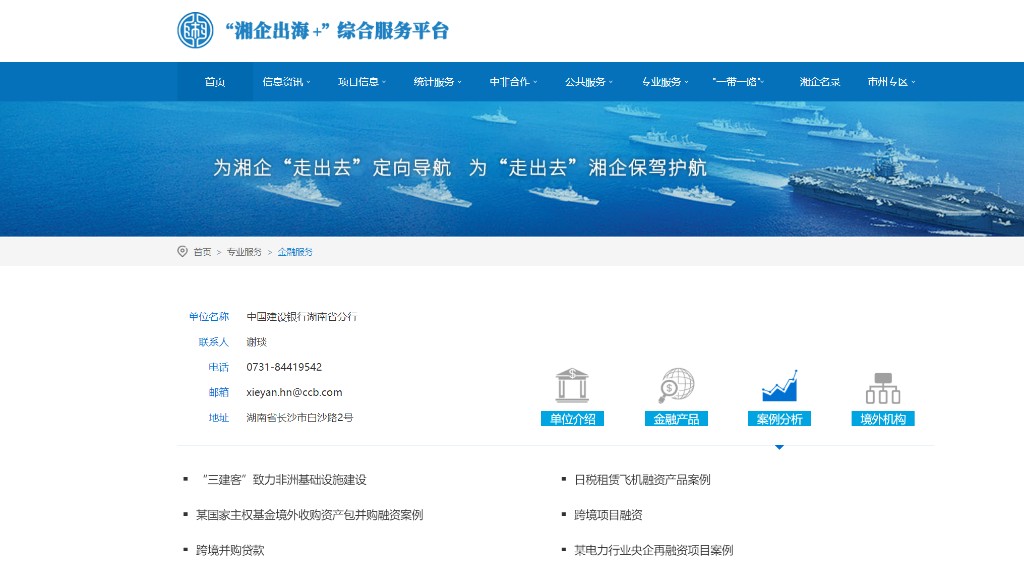Image resolution: width=1024 pixels, height=580 pixels.
Task: Expand the 统计服务 dropdown menu
Action: 437,82
